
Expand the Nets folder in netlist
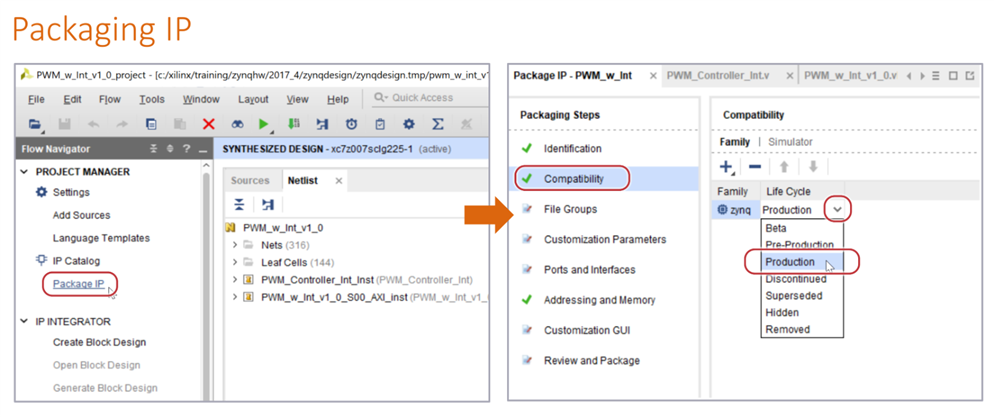[x=235, y=244]
